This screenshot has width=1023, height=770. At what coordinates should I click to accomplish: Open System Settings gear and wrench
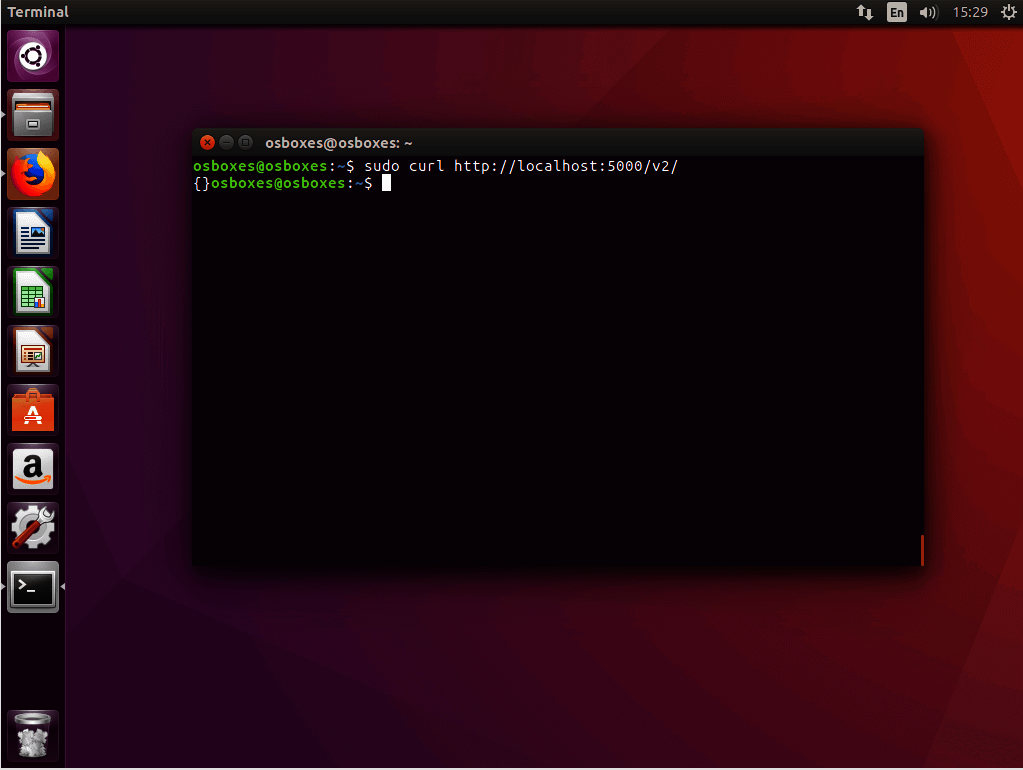point(33,528)
